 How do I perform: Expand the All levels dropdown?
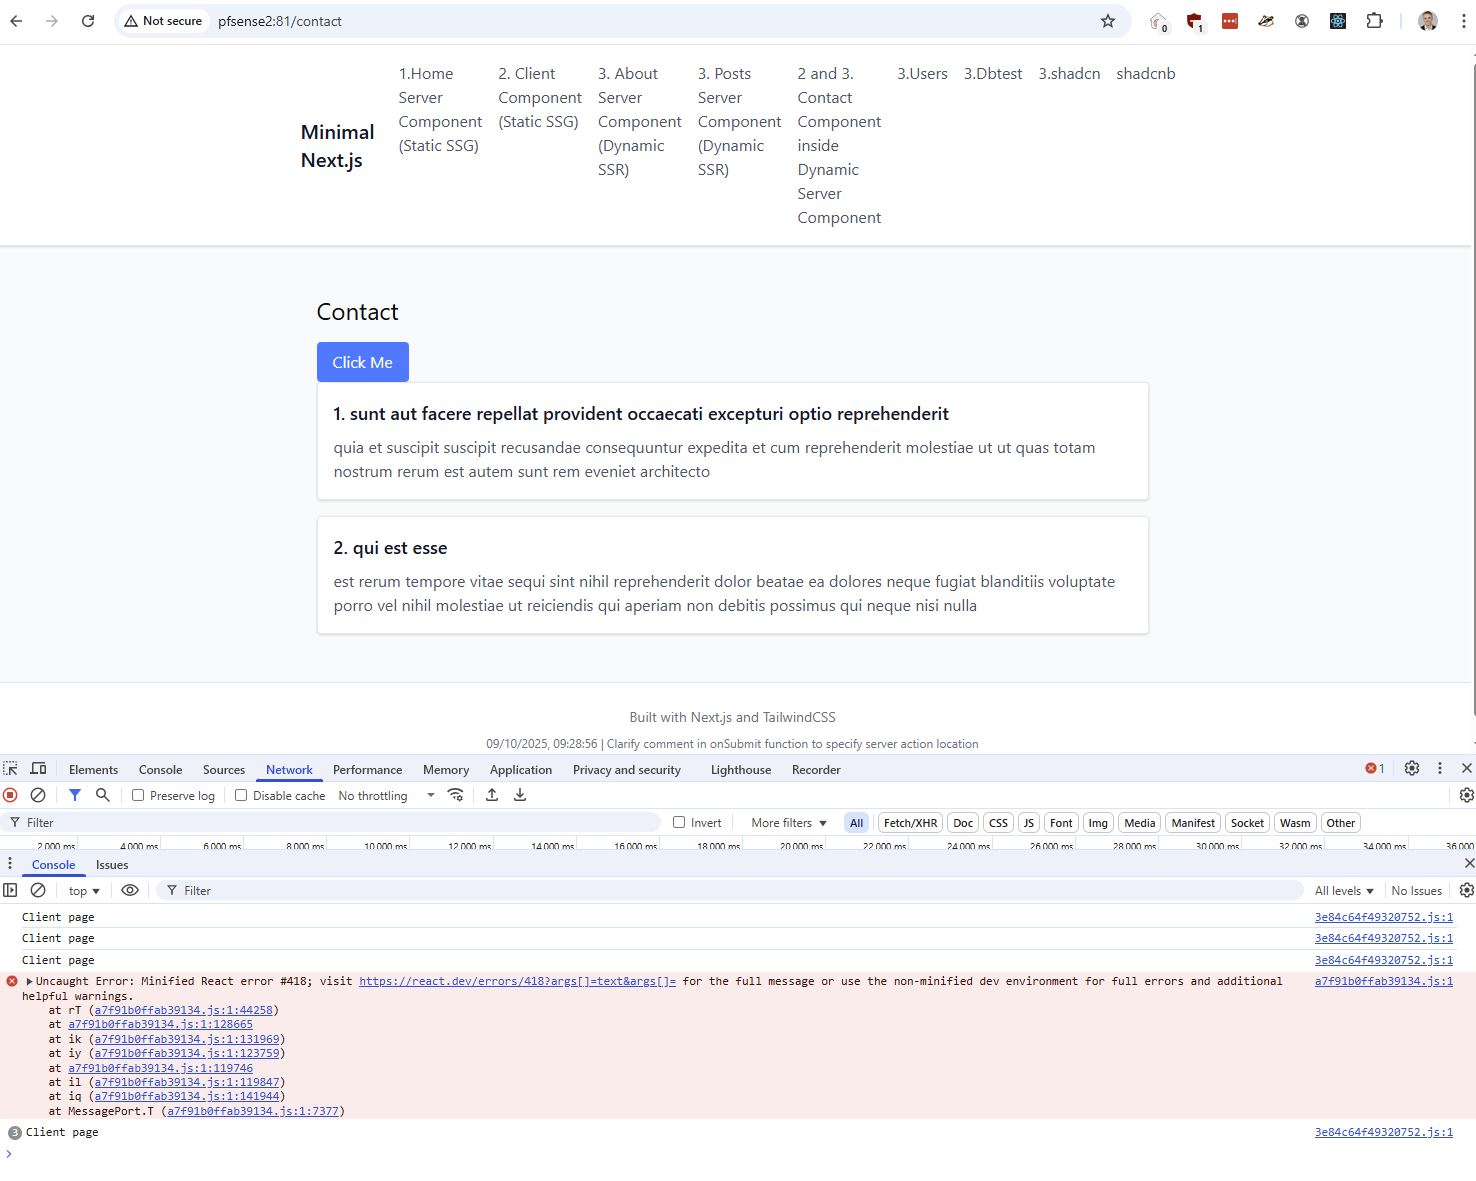pyautogui.click(x=1343, y=891)
